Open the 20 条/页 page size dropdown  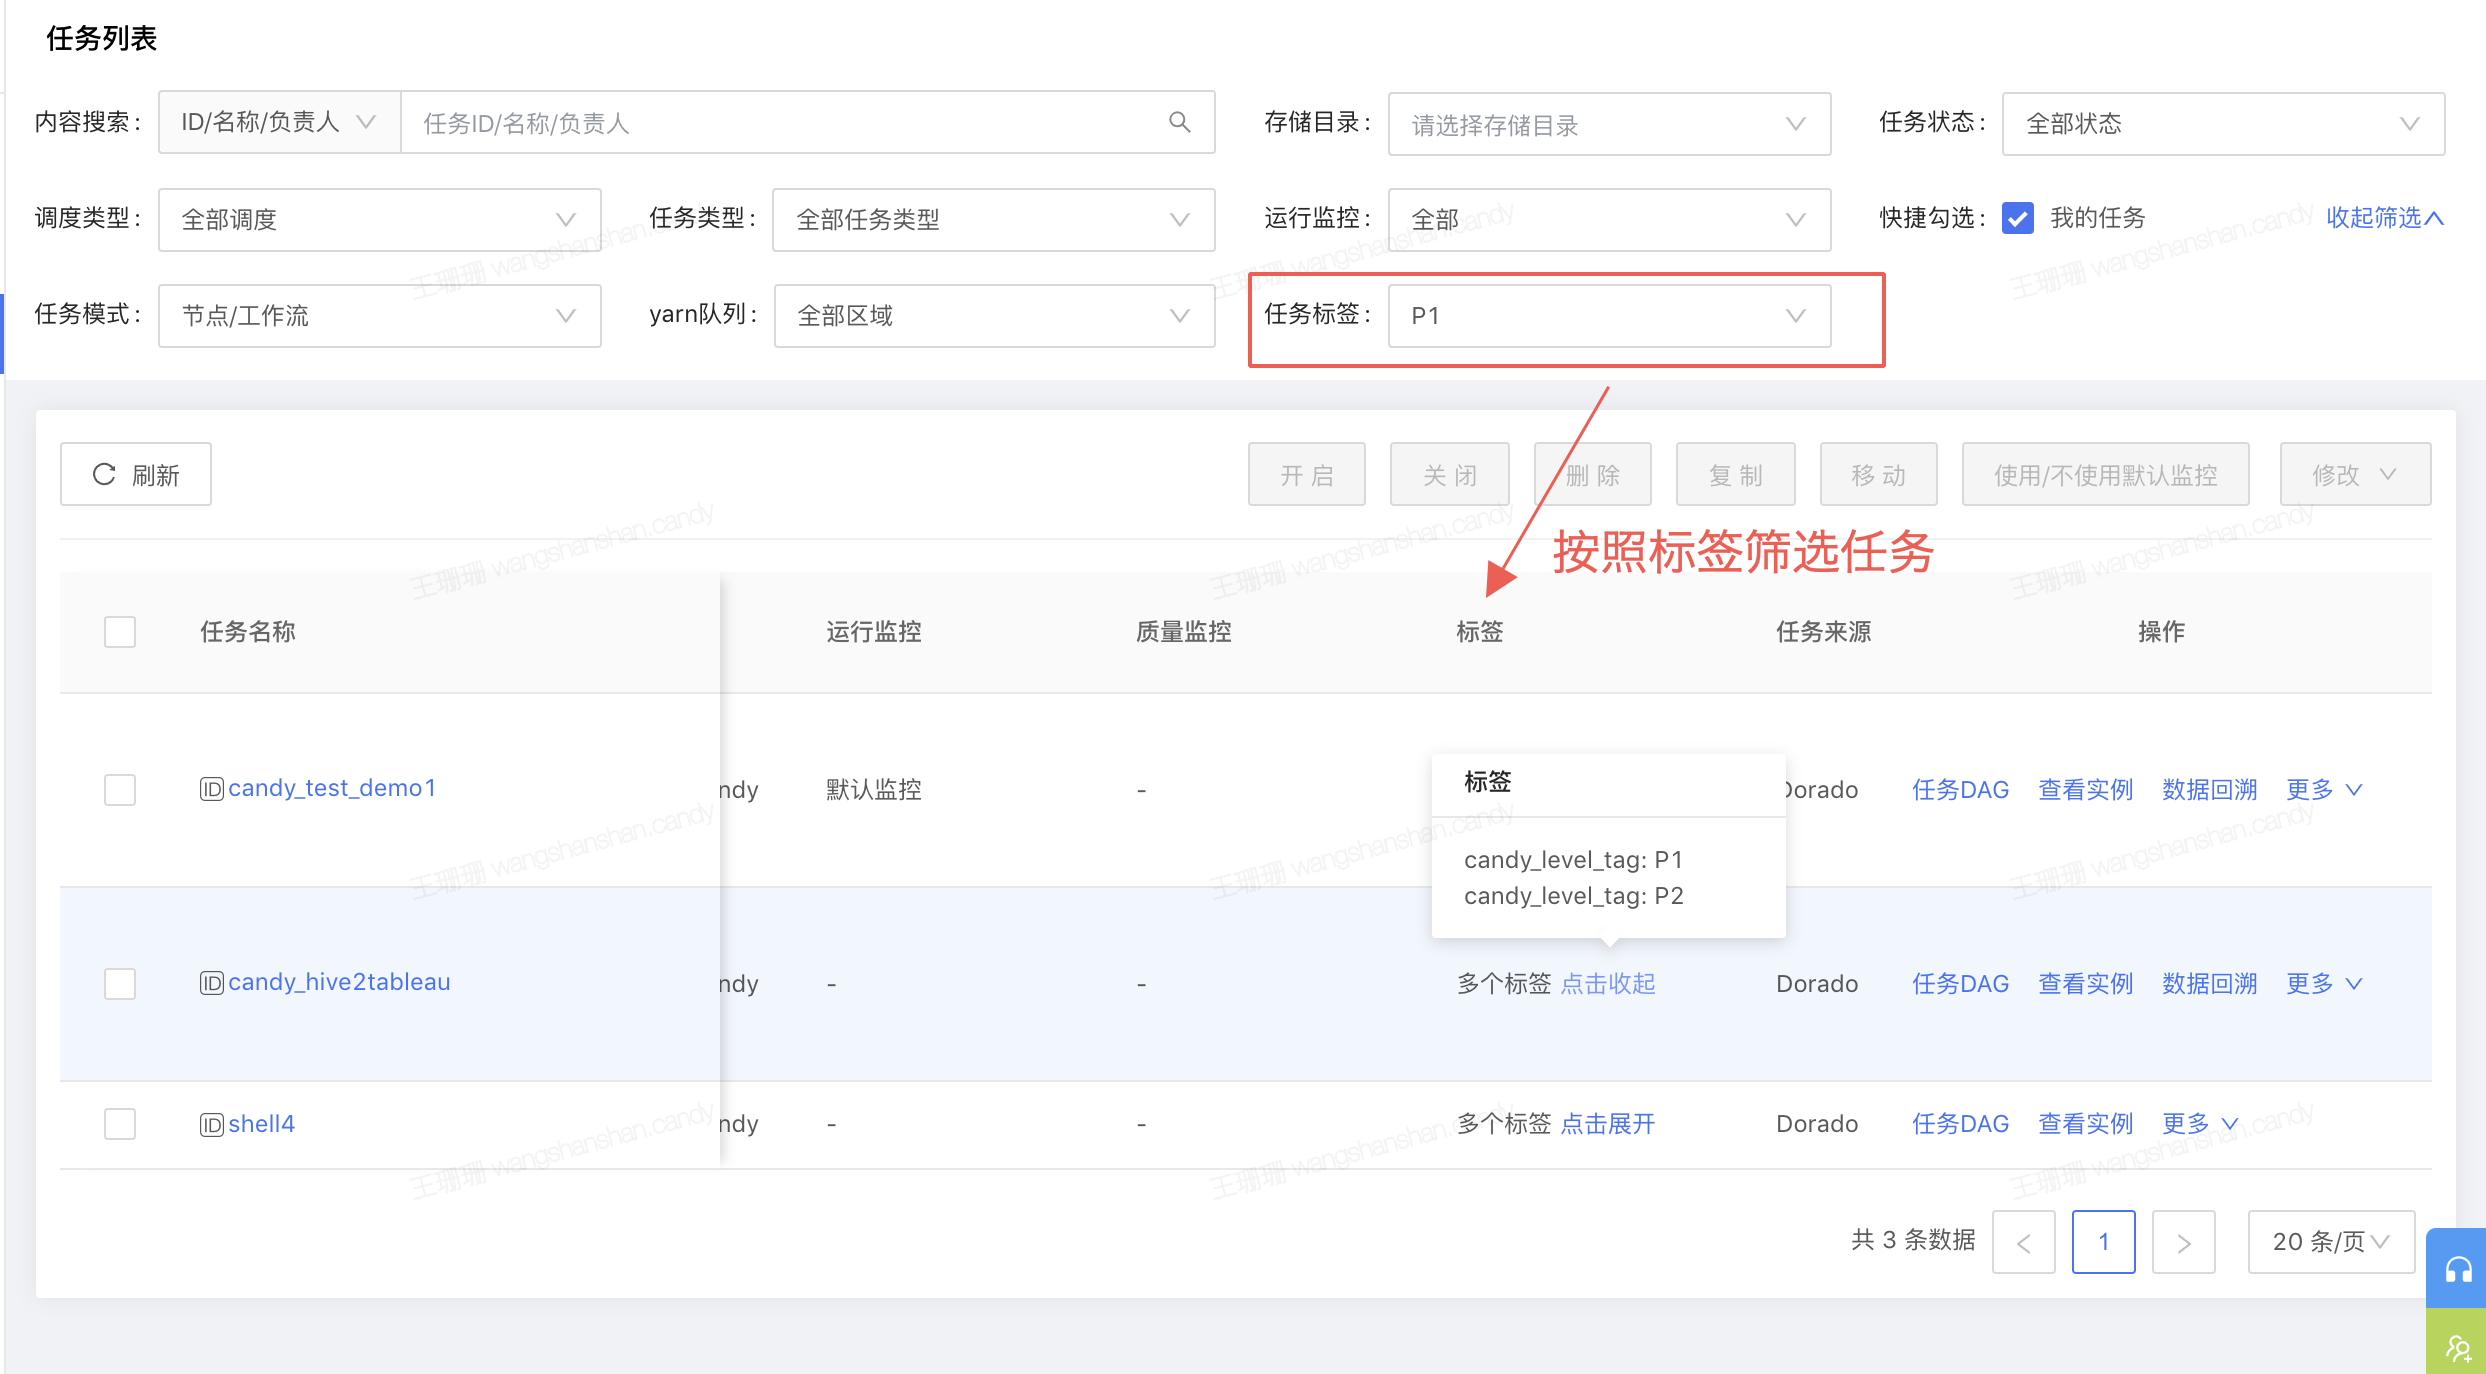(2330, 1242)
